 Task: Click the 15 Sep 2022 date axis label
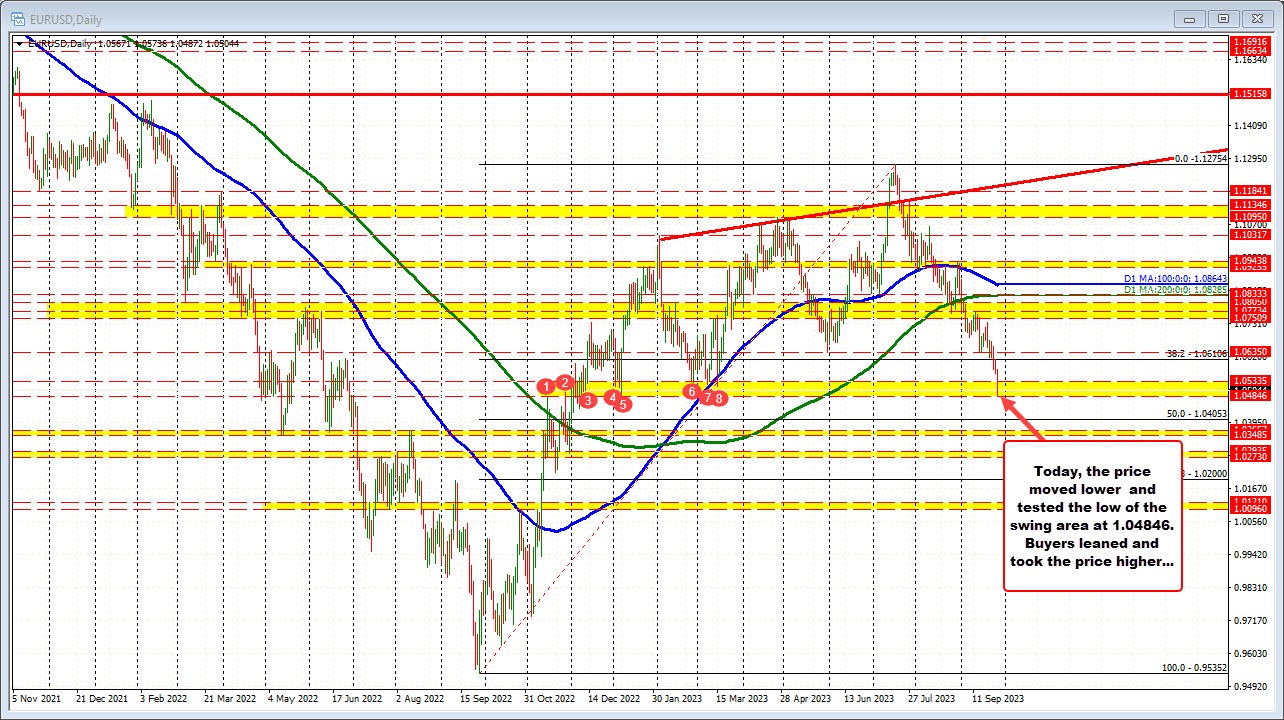485,699
